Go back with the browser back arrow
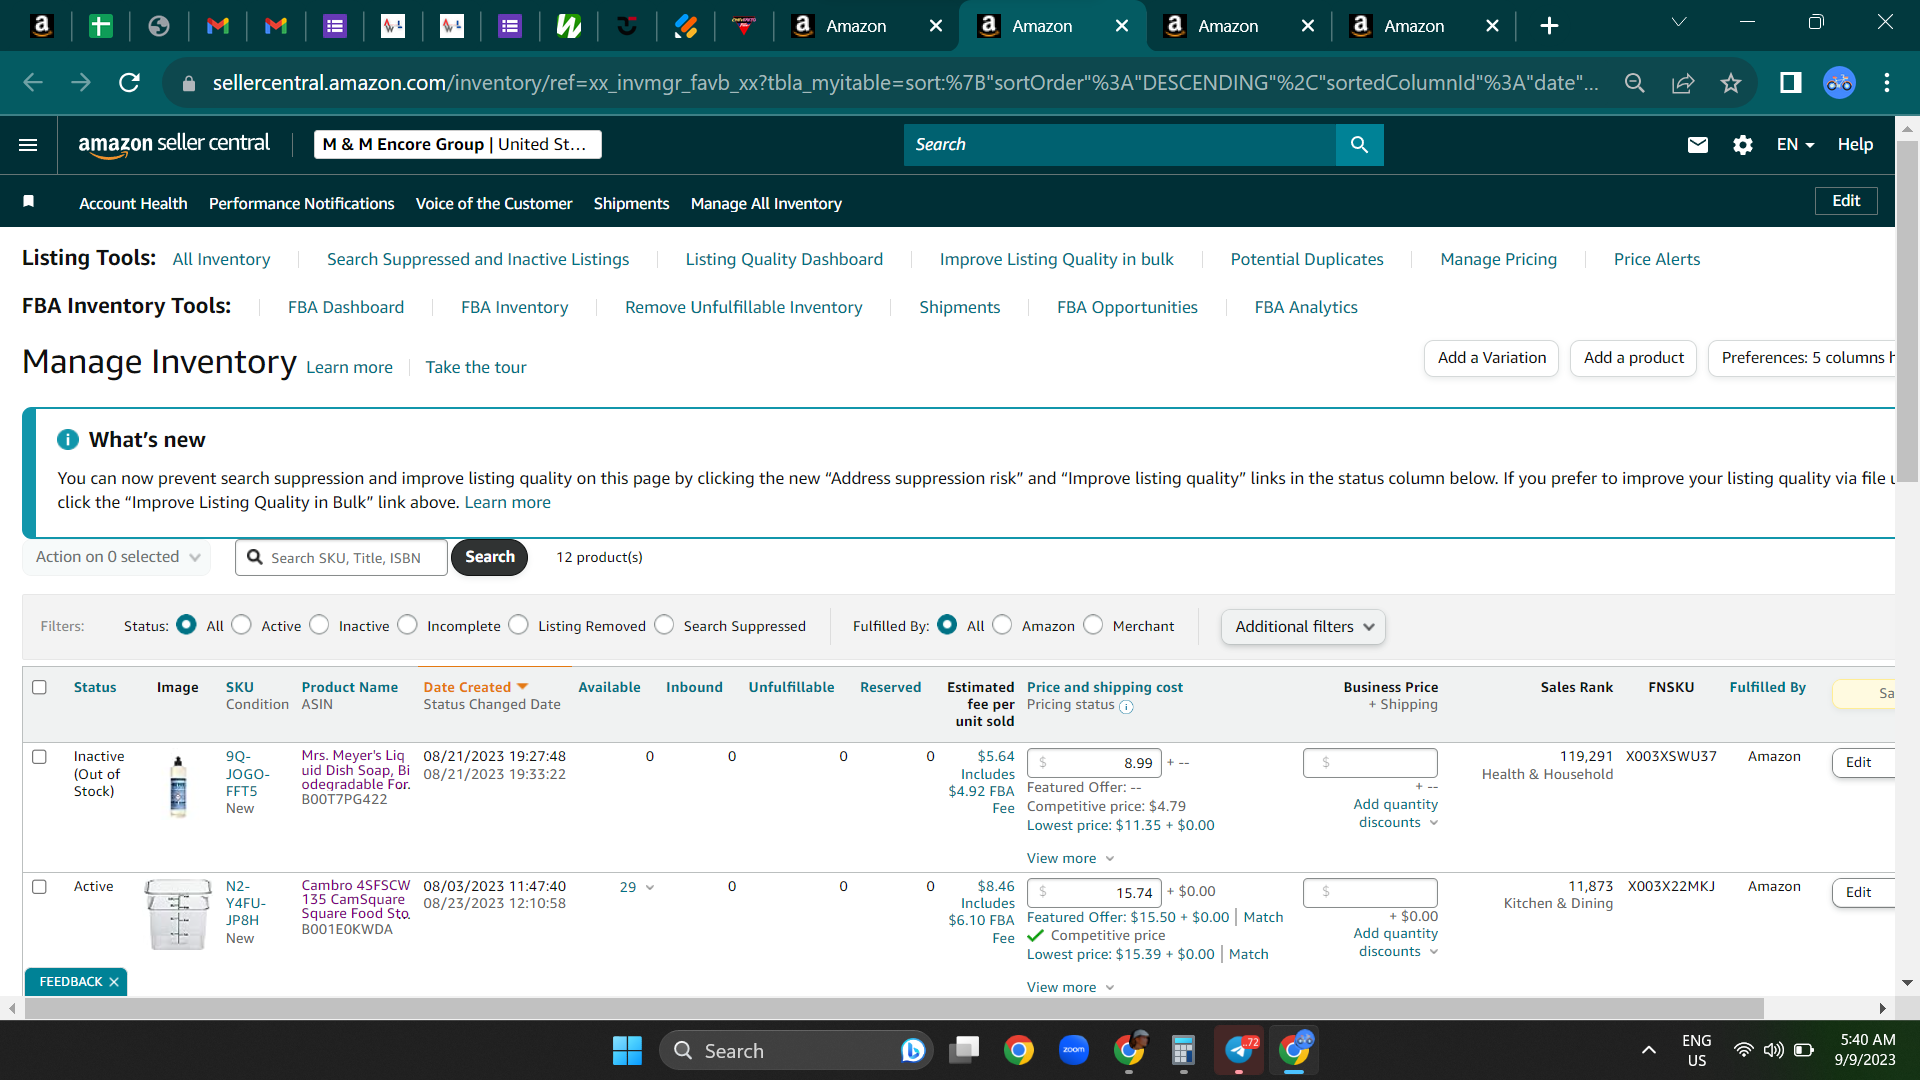Image resolution: width=1920 pixels, height=1080 pixels. coord(33,83)
